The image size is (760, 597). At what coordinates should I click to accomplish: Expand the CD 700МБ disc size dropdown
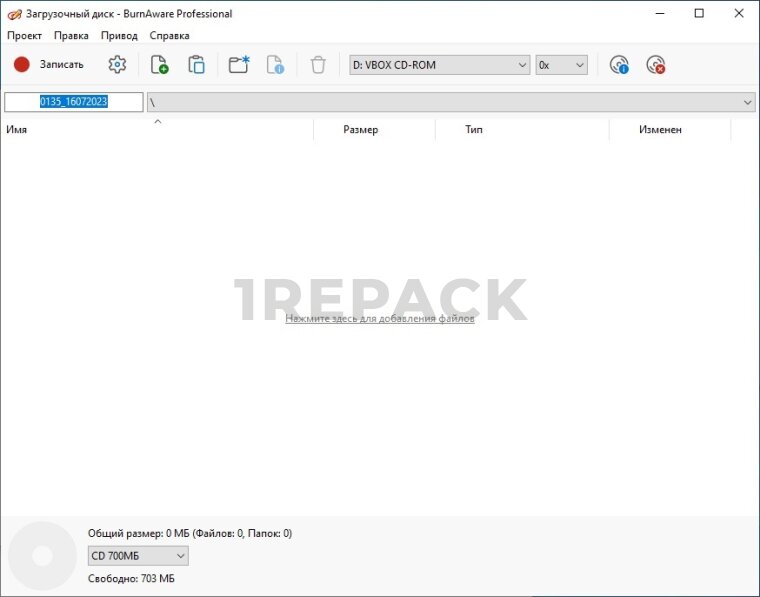coord(138,555)
